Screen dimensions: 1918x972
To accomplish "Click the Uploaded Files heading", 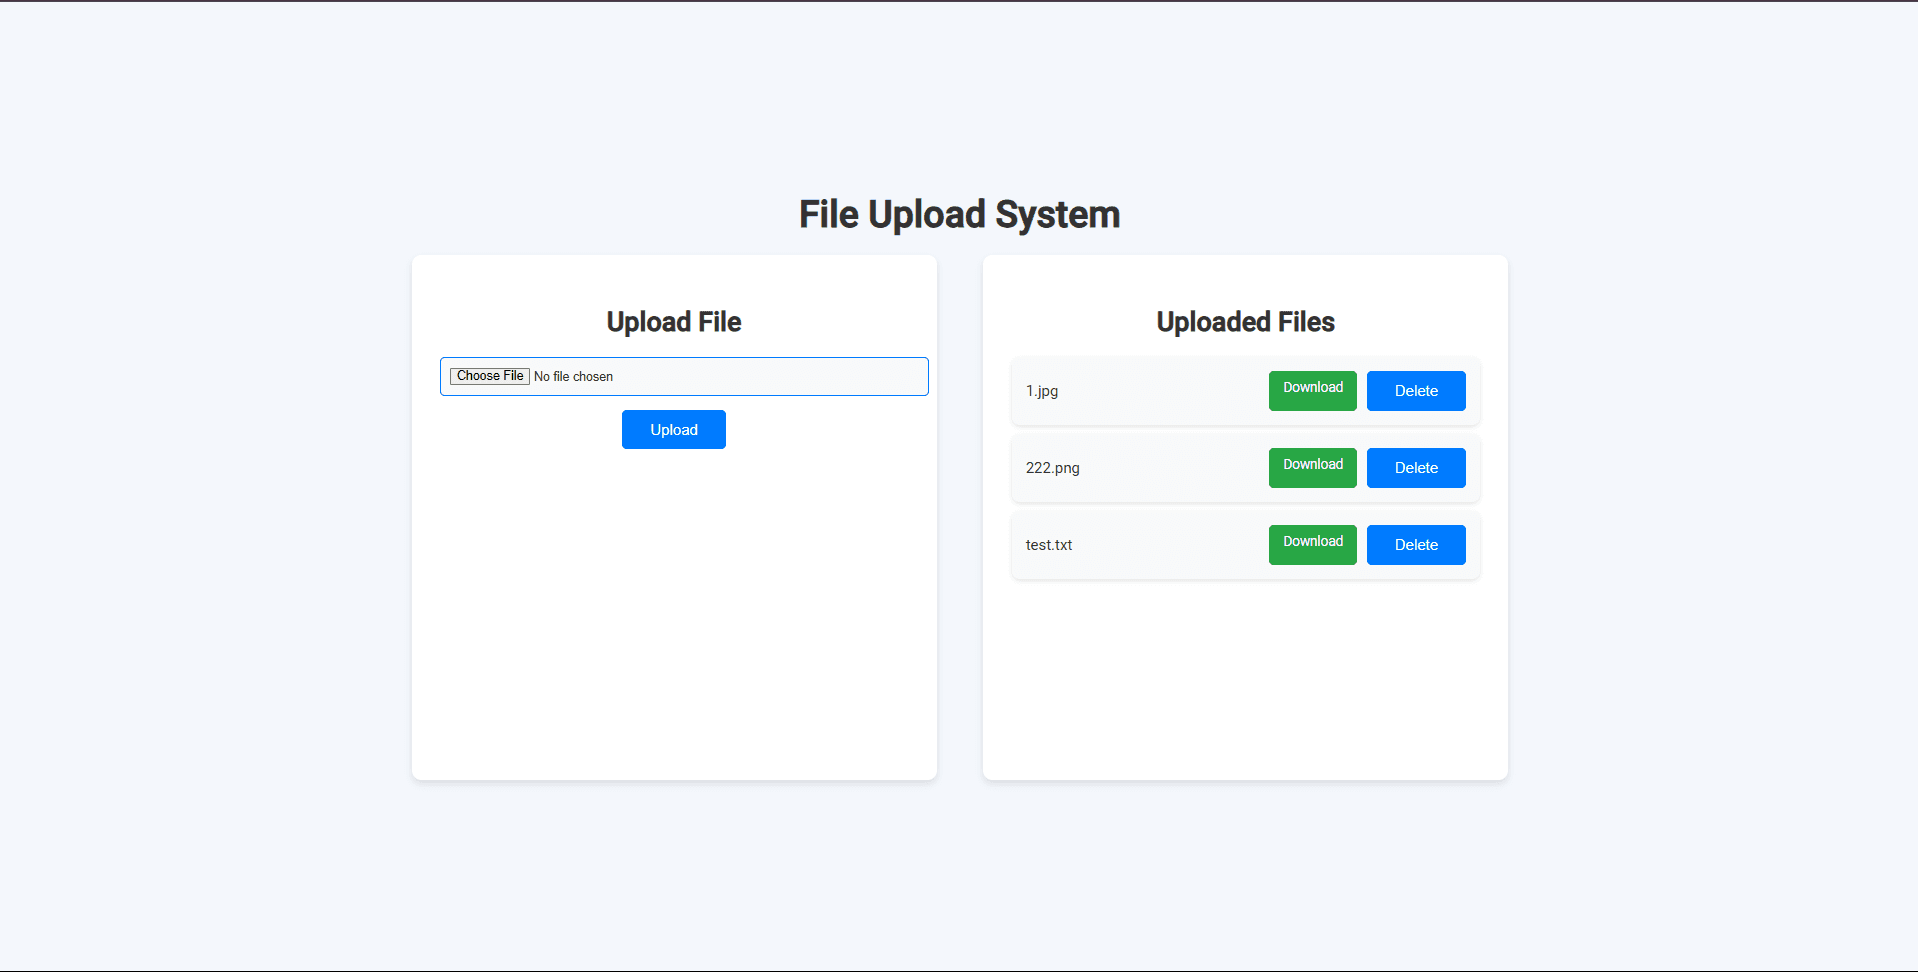I will point(1245,322).
